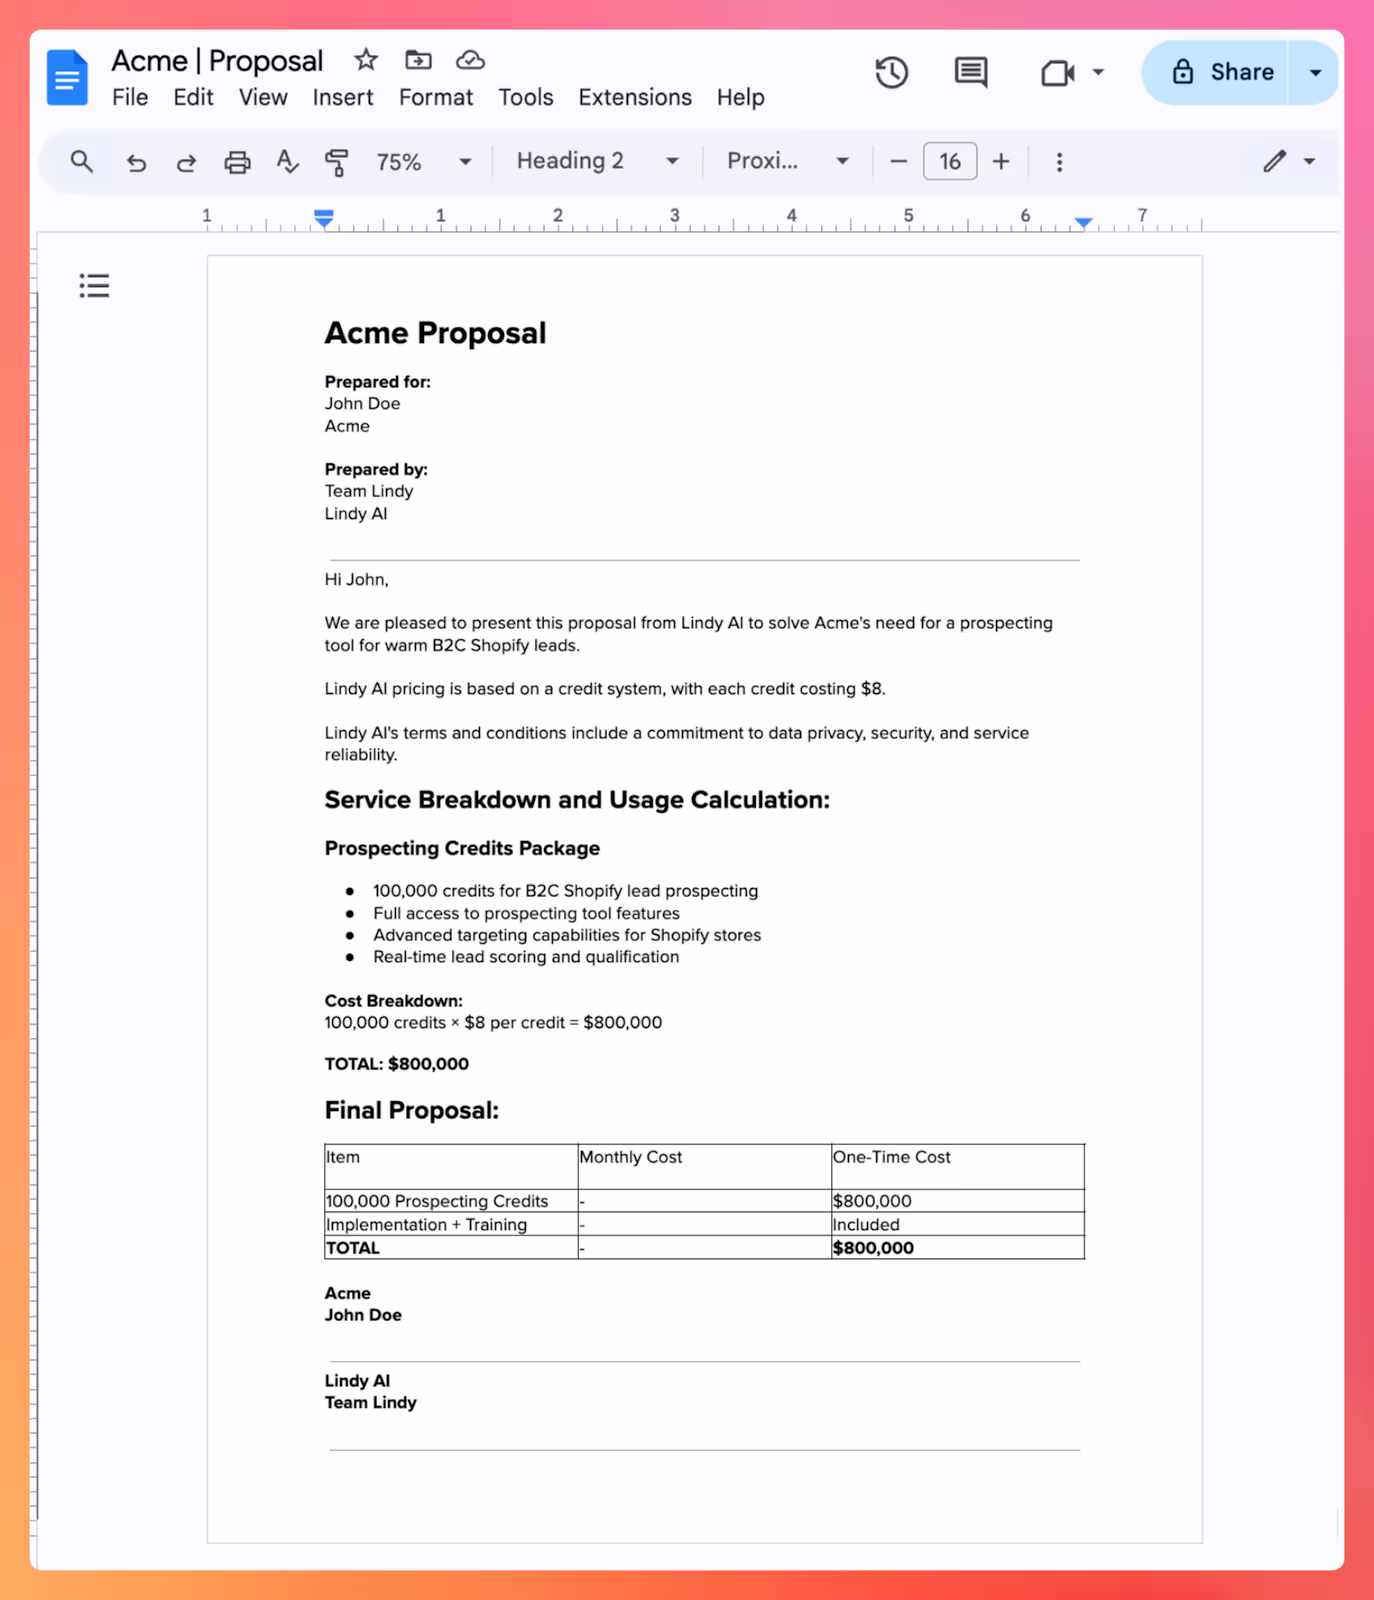
Task: Click the One-Time Cost table header cell
Action: (957, 1167)
